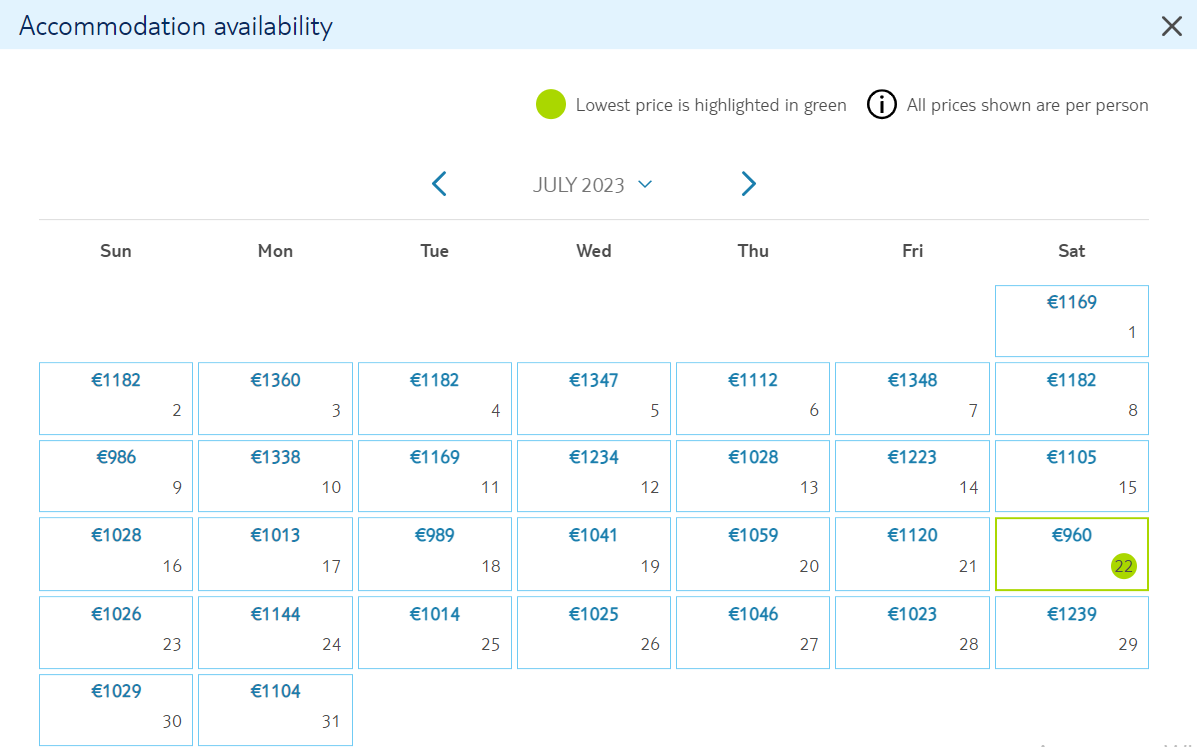Choose July 6 priced at €1112

pos(753,398)
